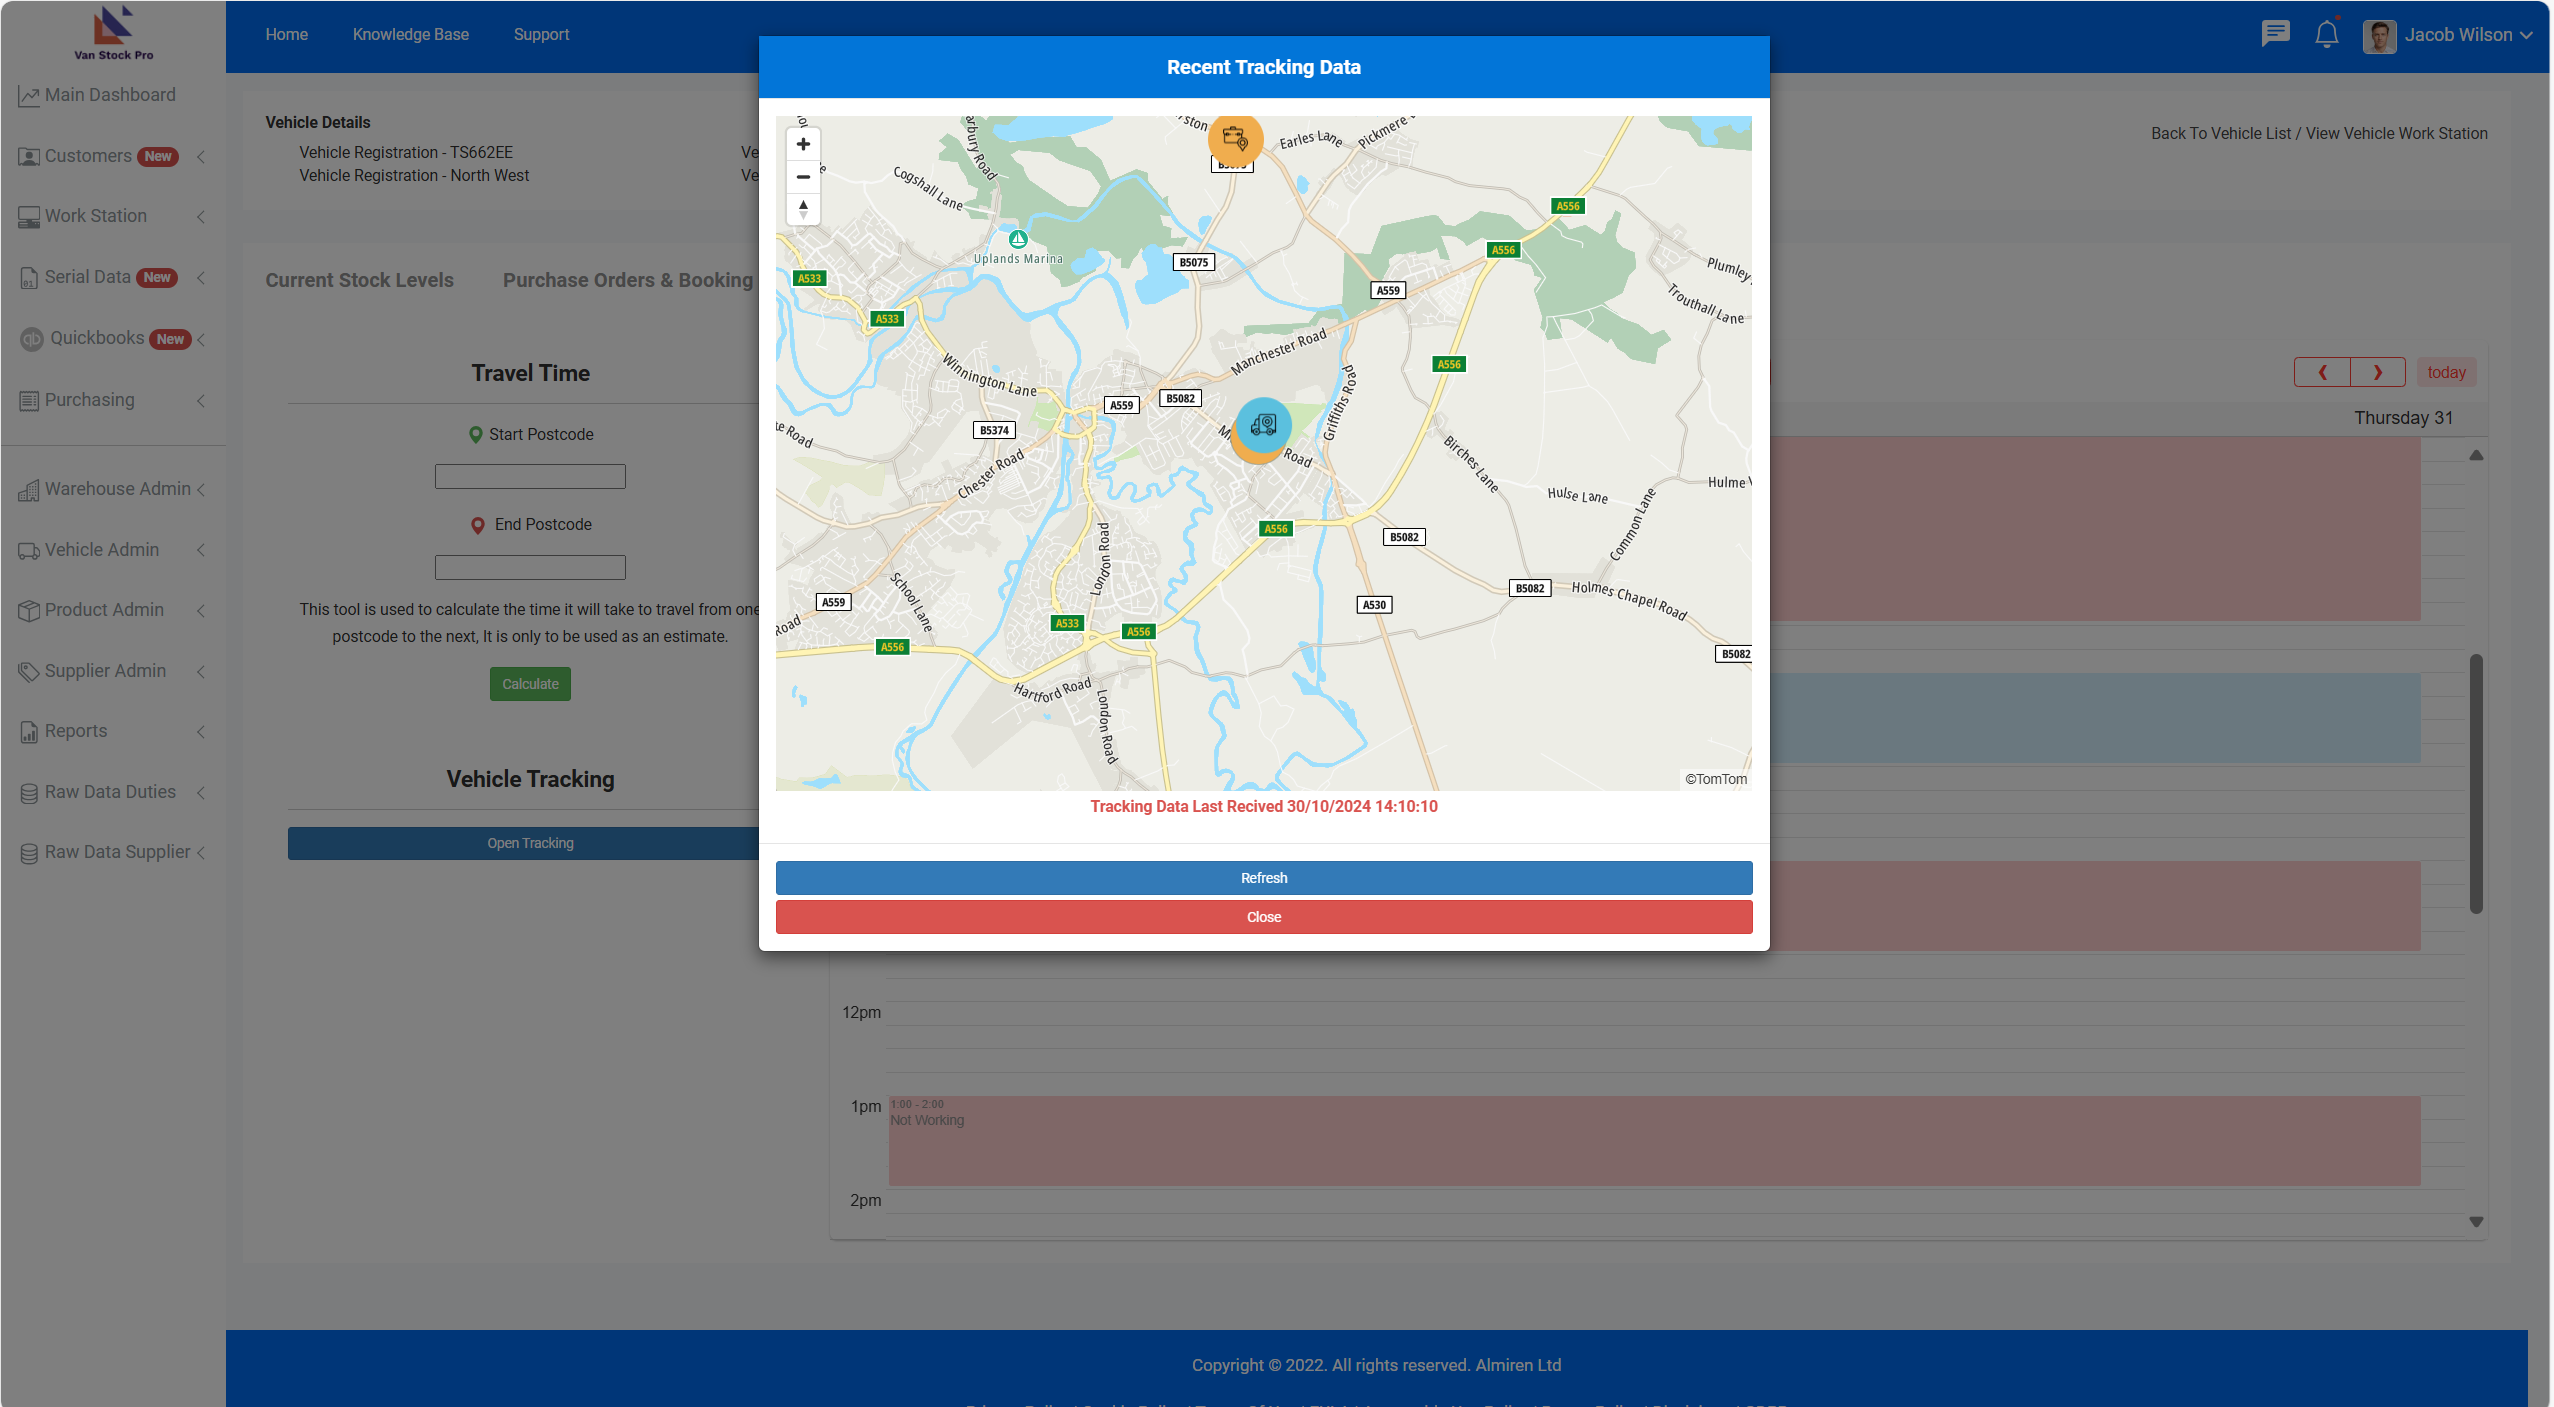Click the Van Stock Pro logo
Viewport: 2554px width, 1407px height.
coord(113,33)
